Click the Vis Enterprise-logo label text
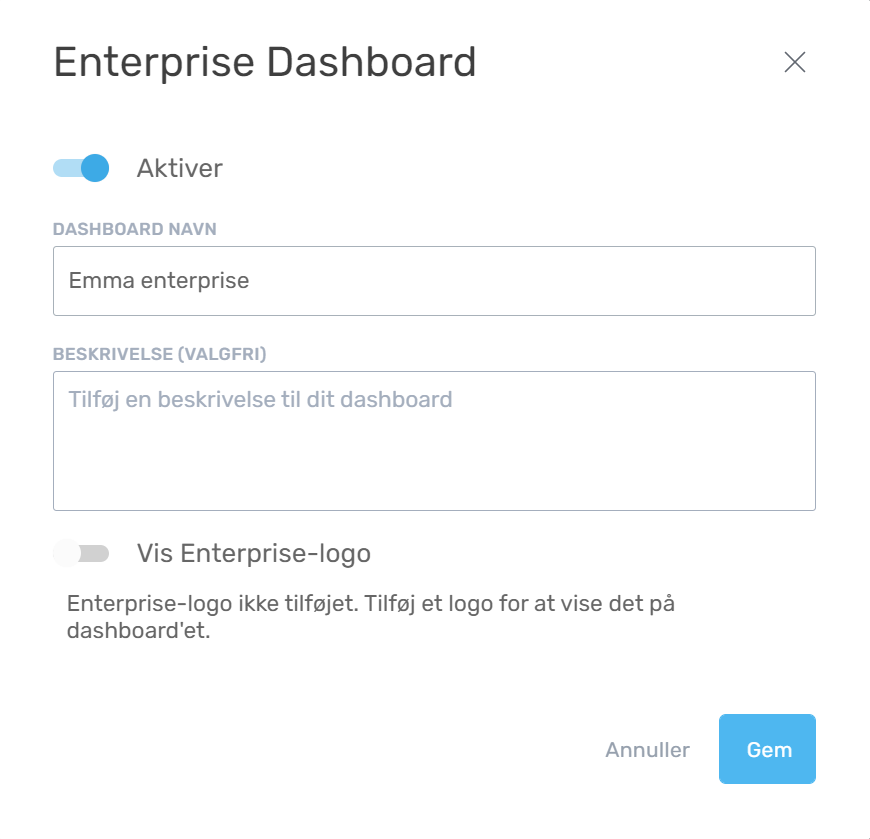870x839 pixels. 253,553
